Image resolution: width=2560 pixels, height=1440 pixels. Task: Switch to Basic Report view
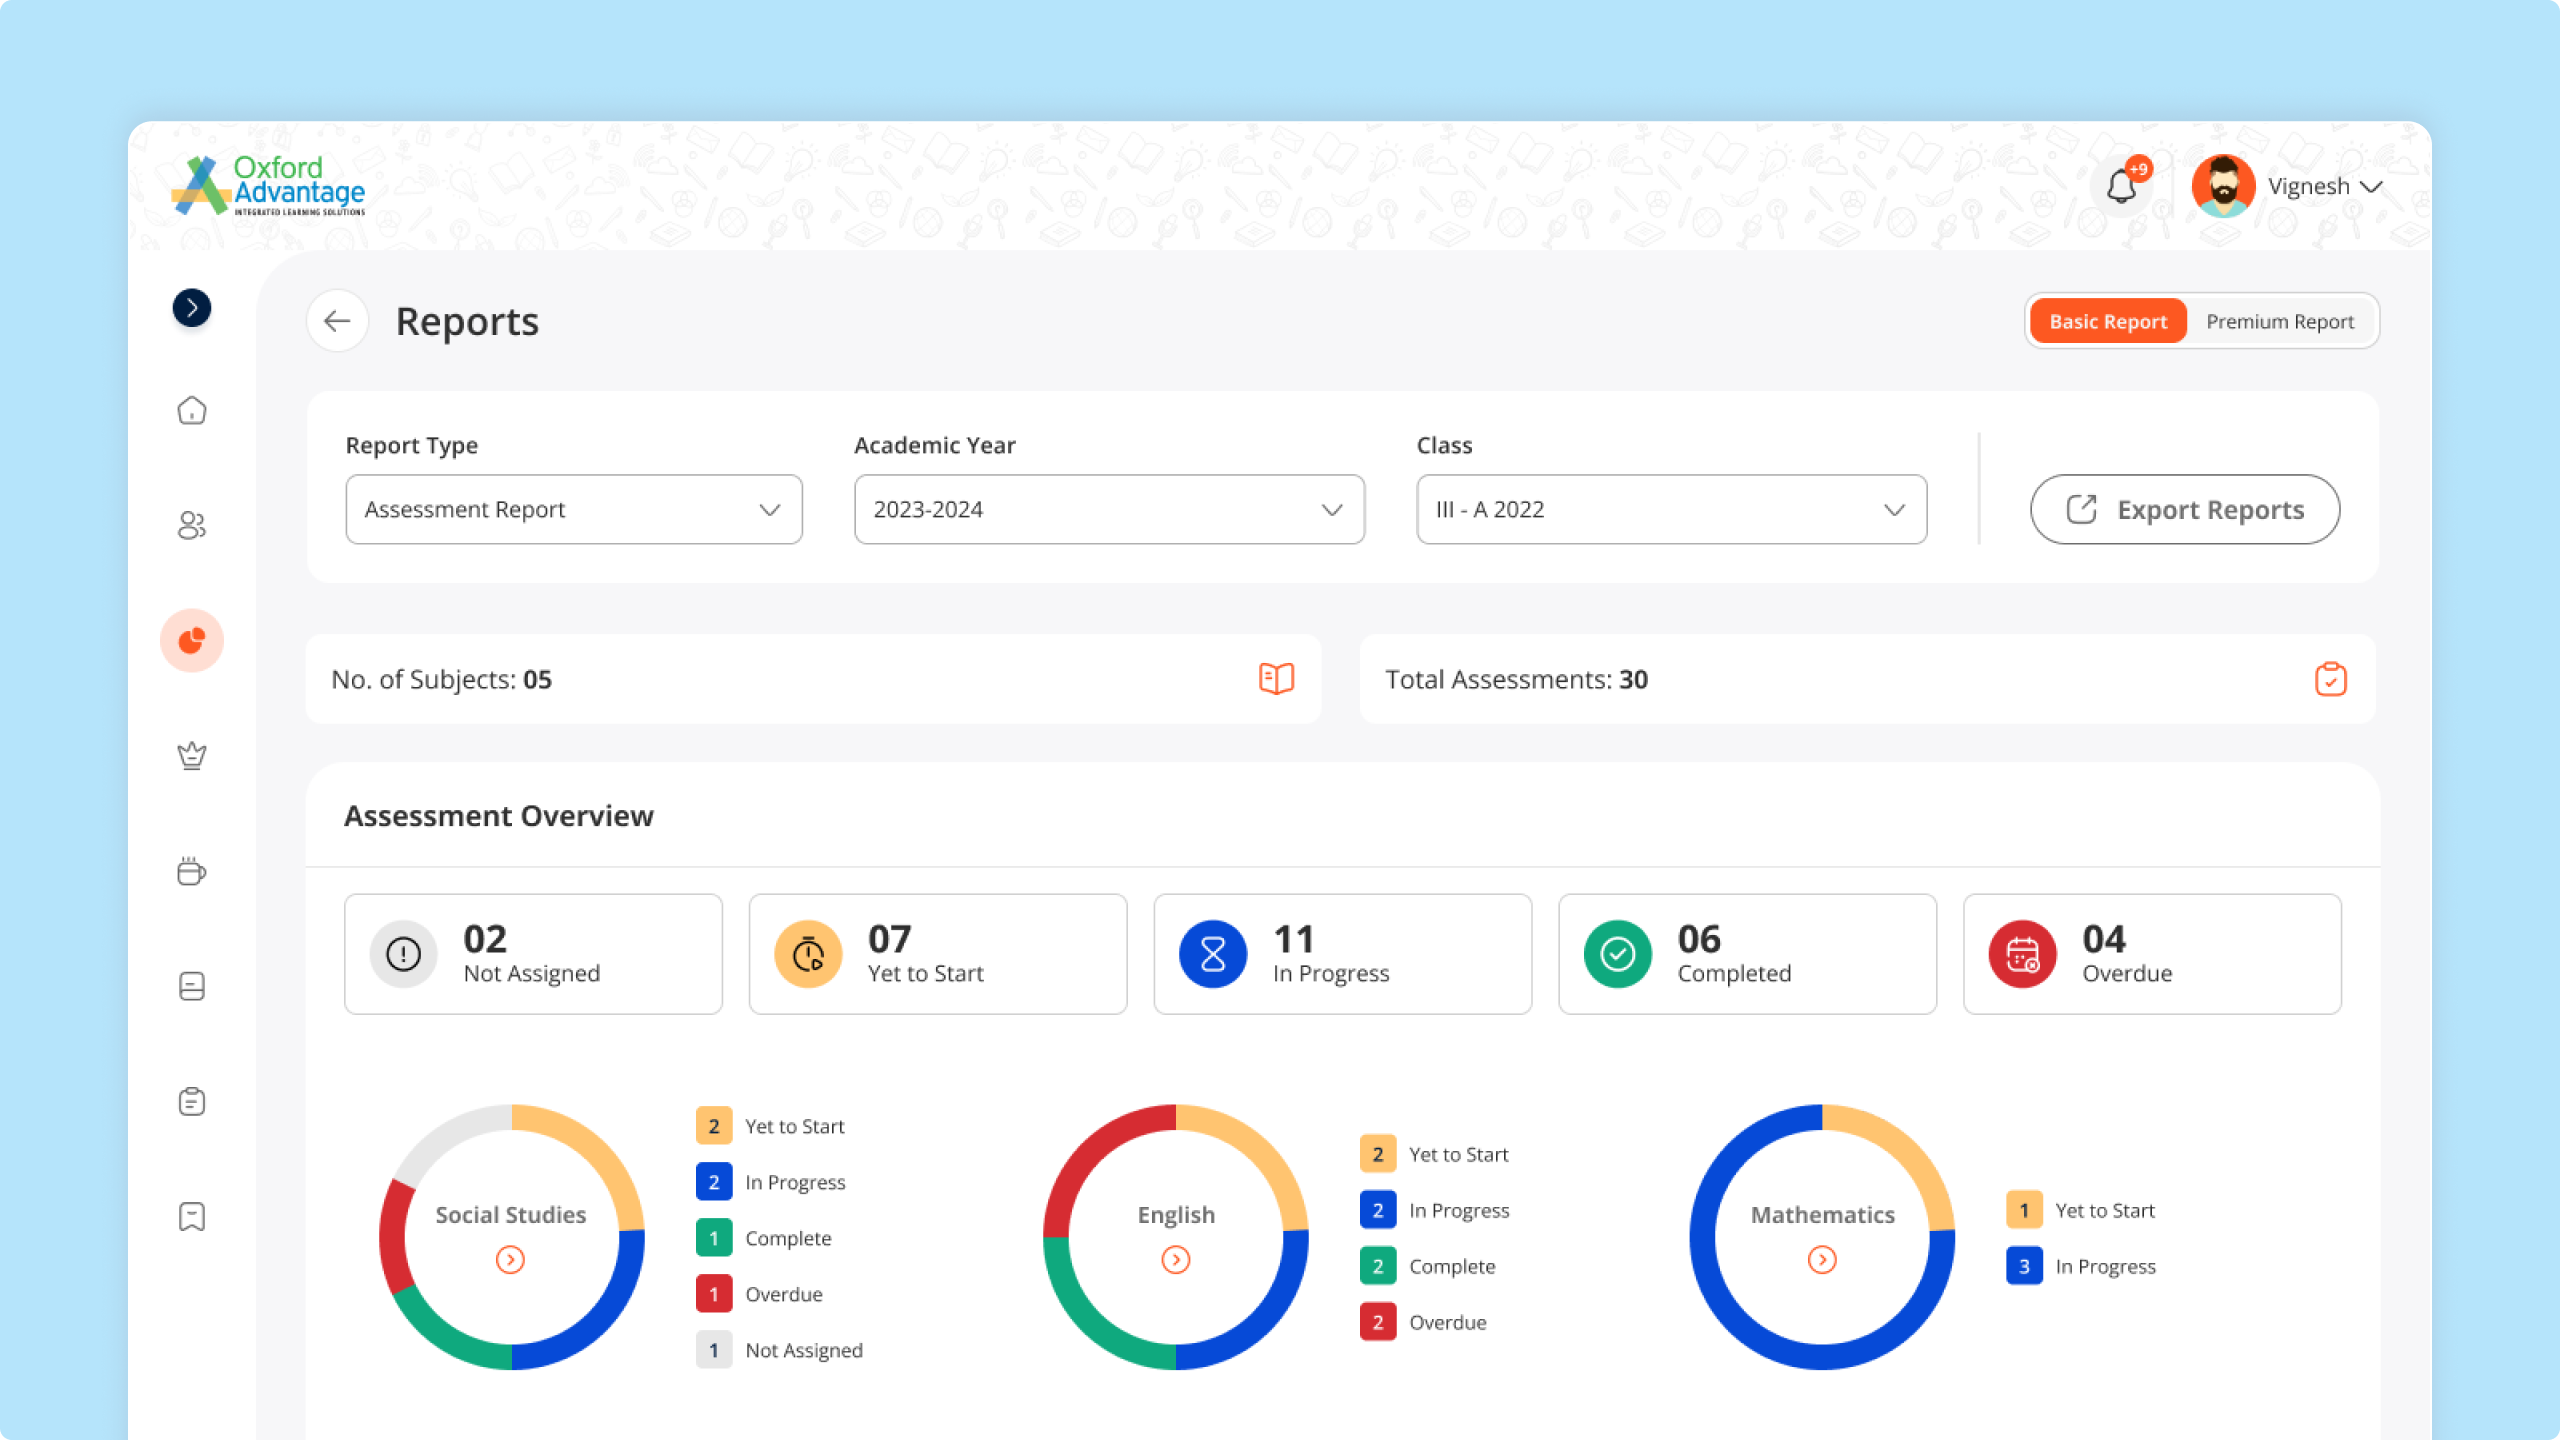click(2107, 321)
